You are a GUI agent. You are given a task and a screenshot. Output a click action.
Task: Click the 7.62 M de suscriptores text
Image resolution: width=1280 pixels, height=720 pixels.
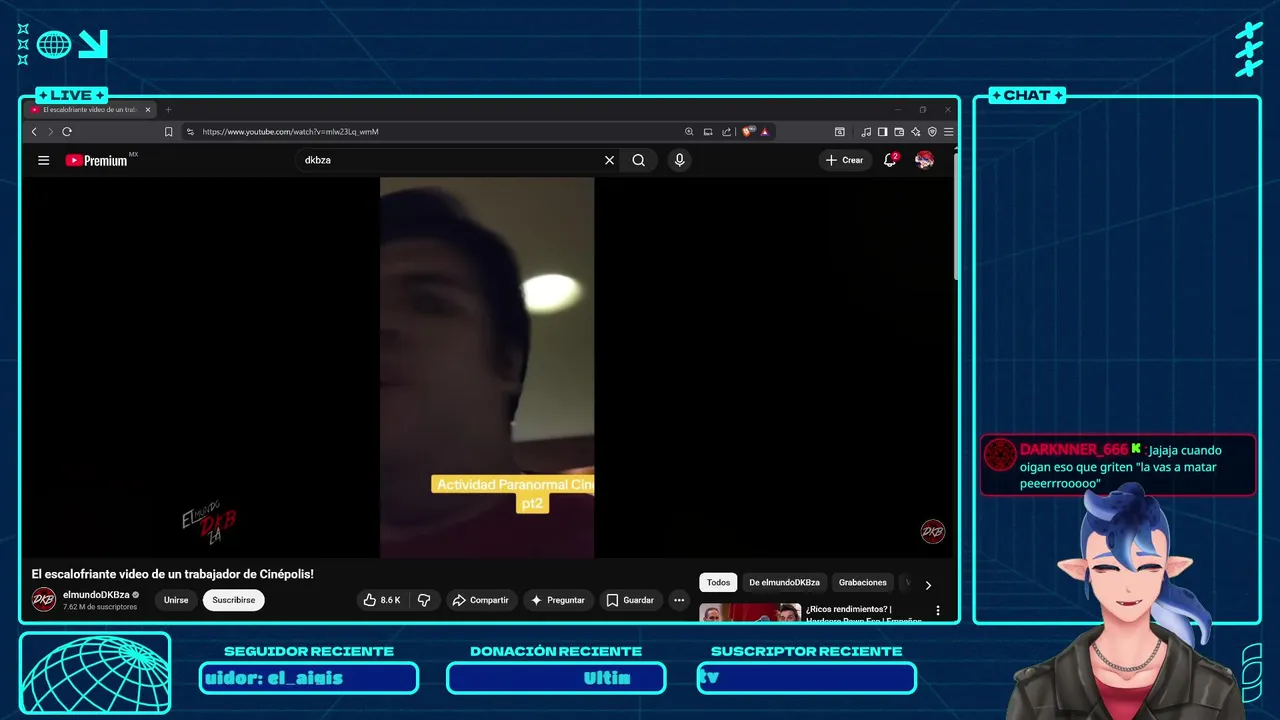pos(100,607)
